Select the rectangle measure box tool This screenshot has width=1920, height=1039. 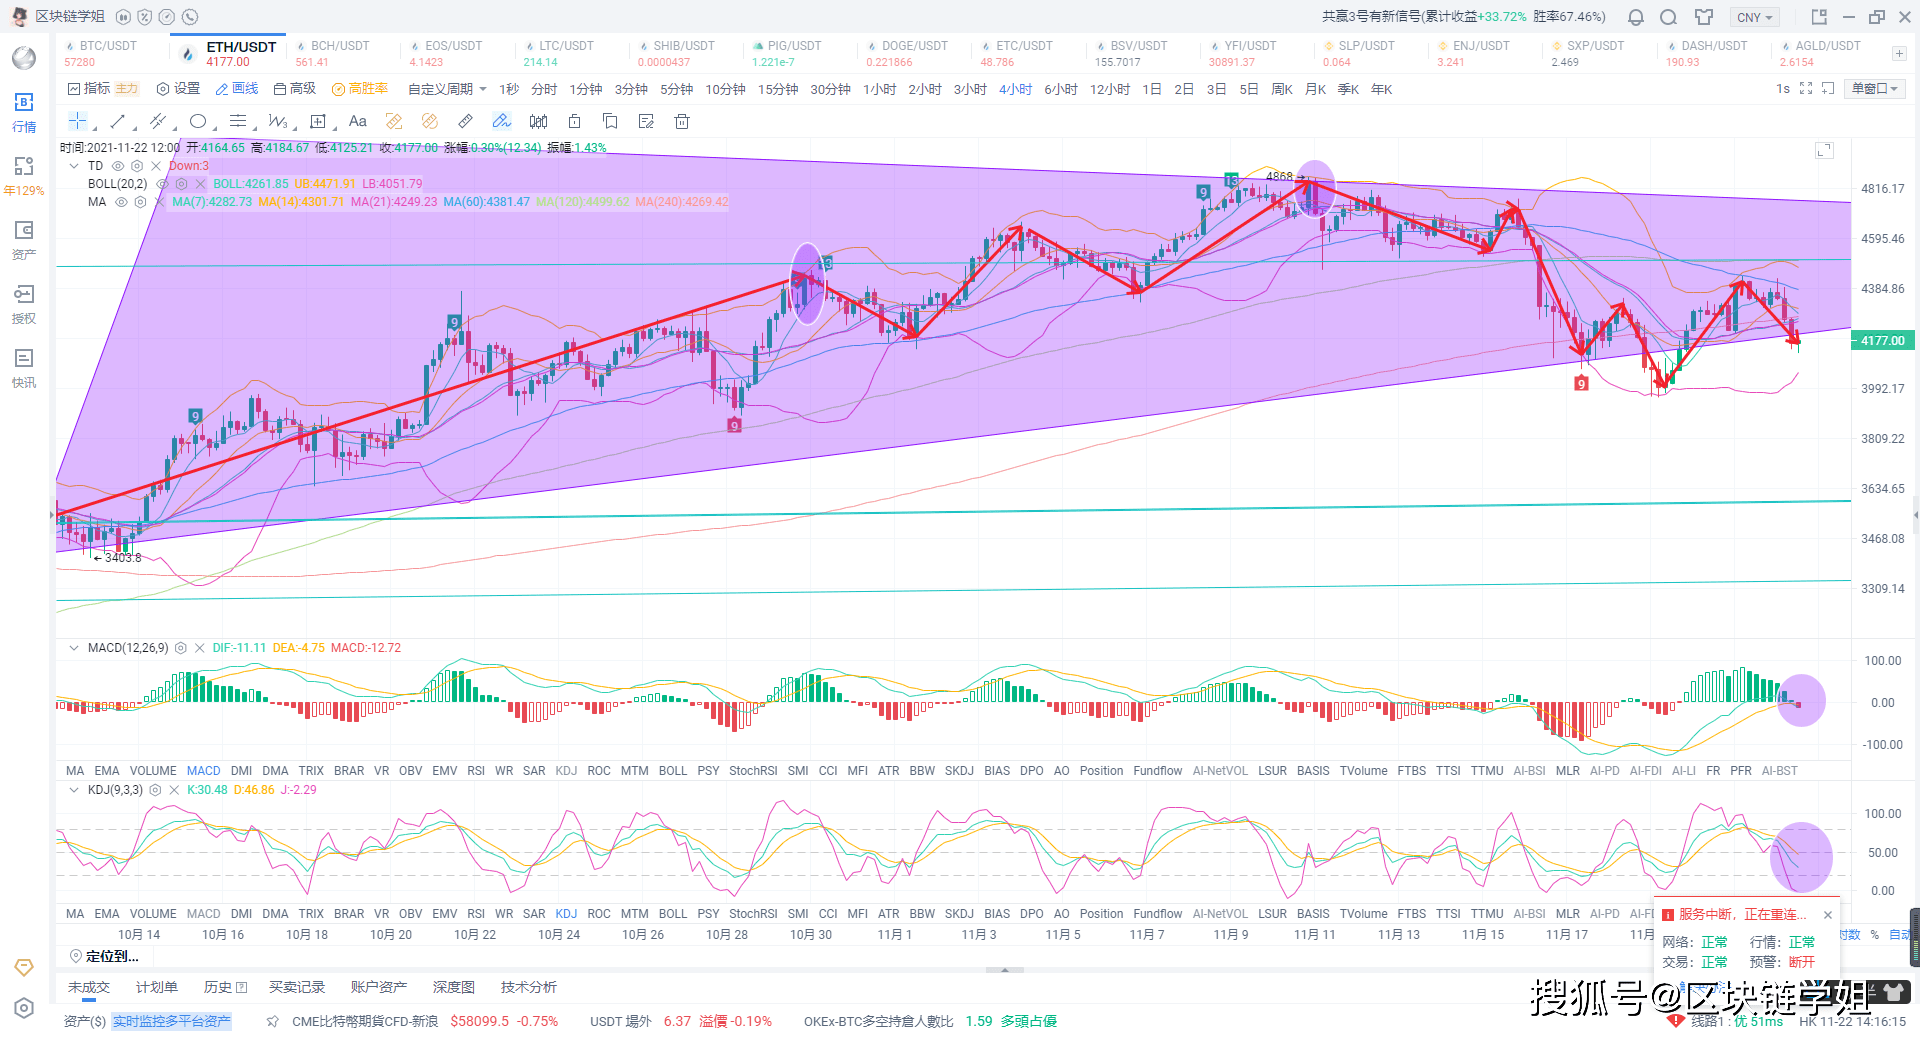tap(318, 121)
